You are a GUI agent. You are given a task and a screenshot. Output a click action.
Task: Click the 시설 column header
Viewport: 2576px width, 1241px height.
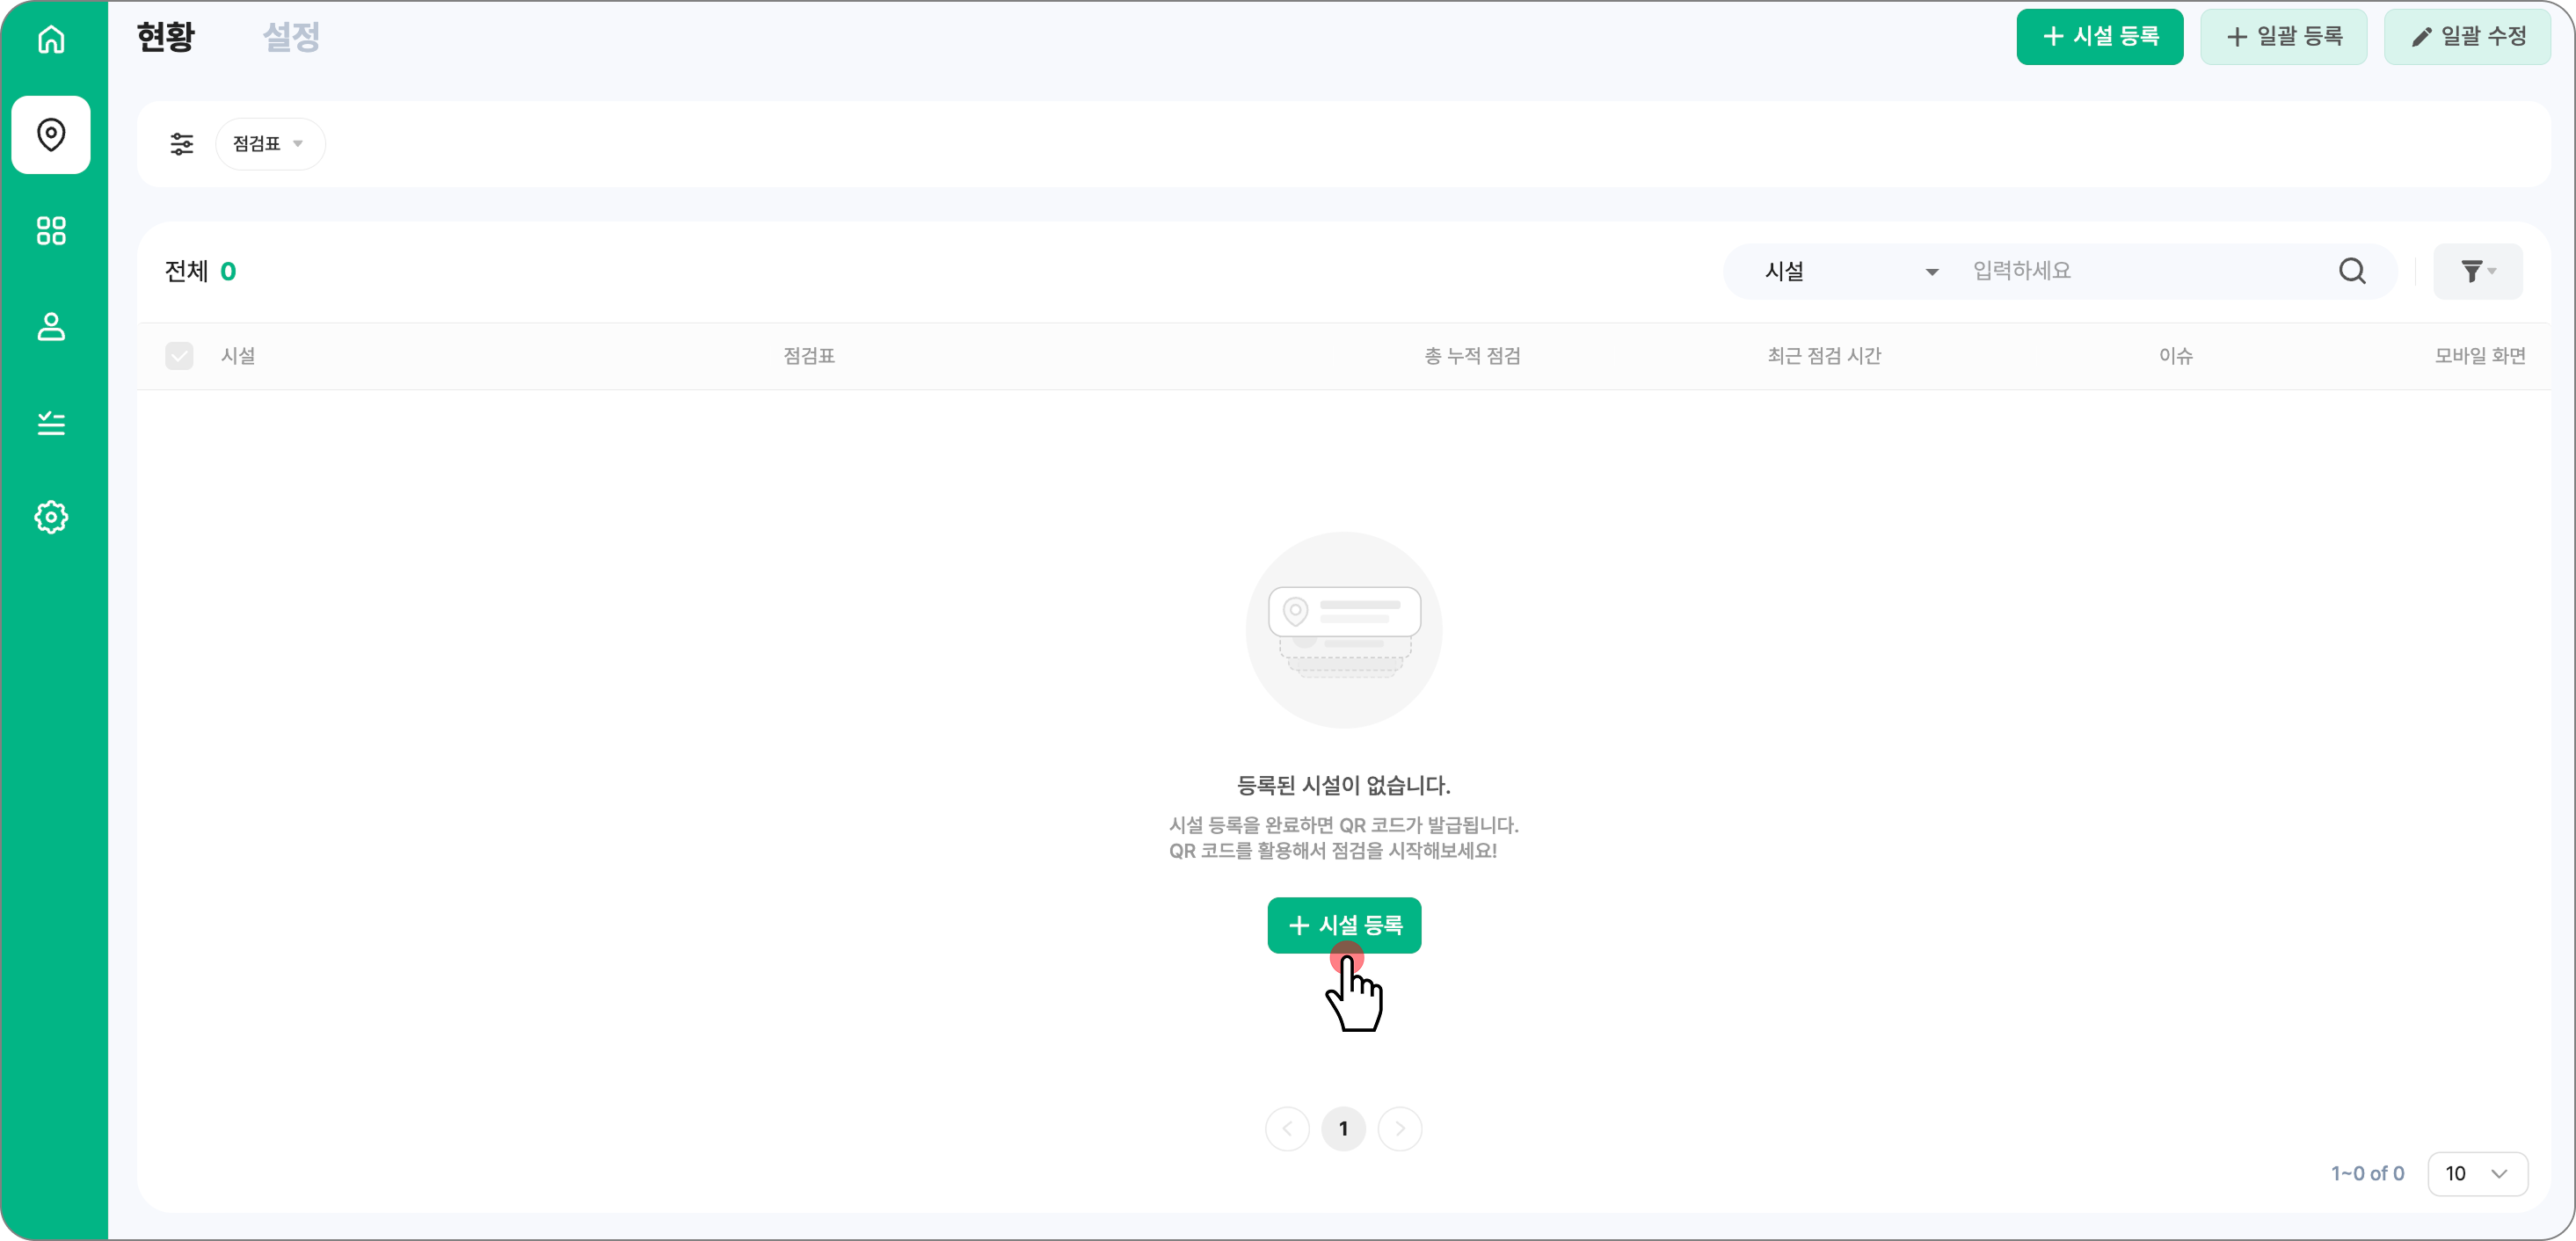tap(238, 356)
